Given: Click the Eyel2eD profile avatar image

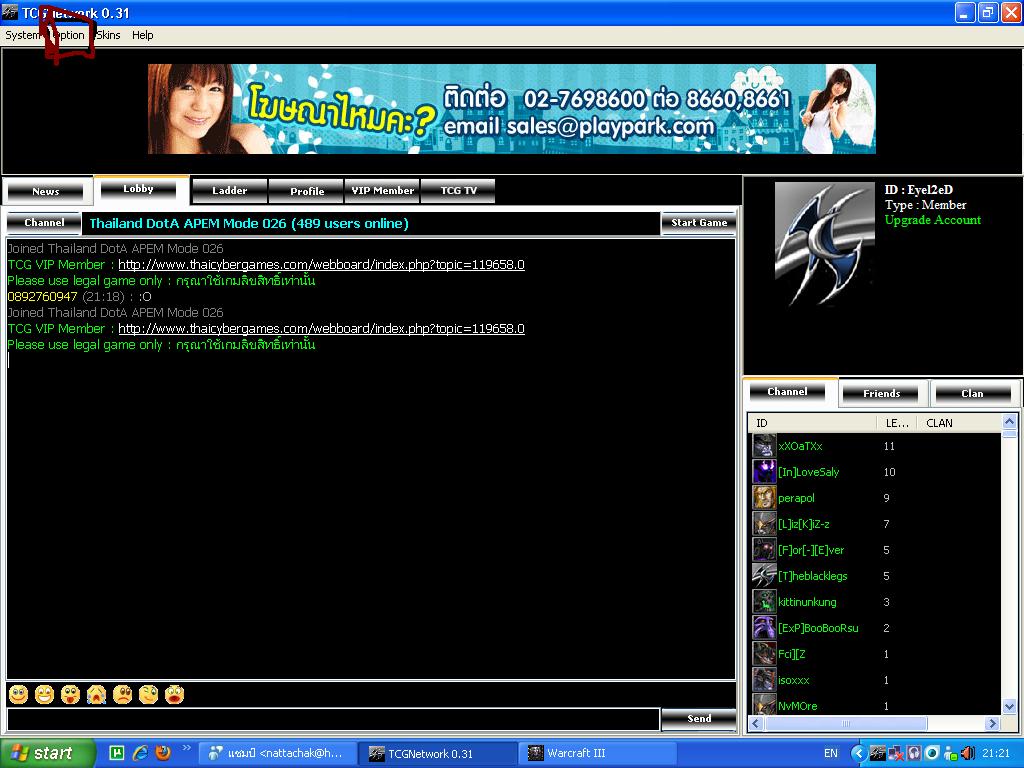Looking at the screenshot, I should coord(825,244).
